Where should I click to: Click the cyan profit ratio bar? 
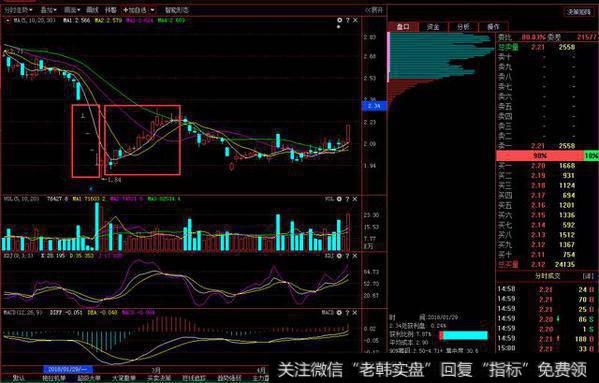point(465,335)
